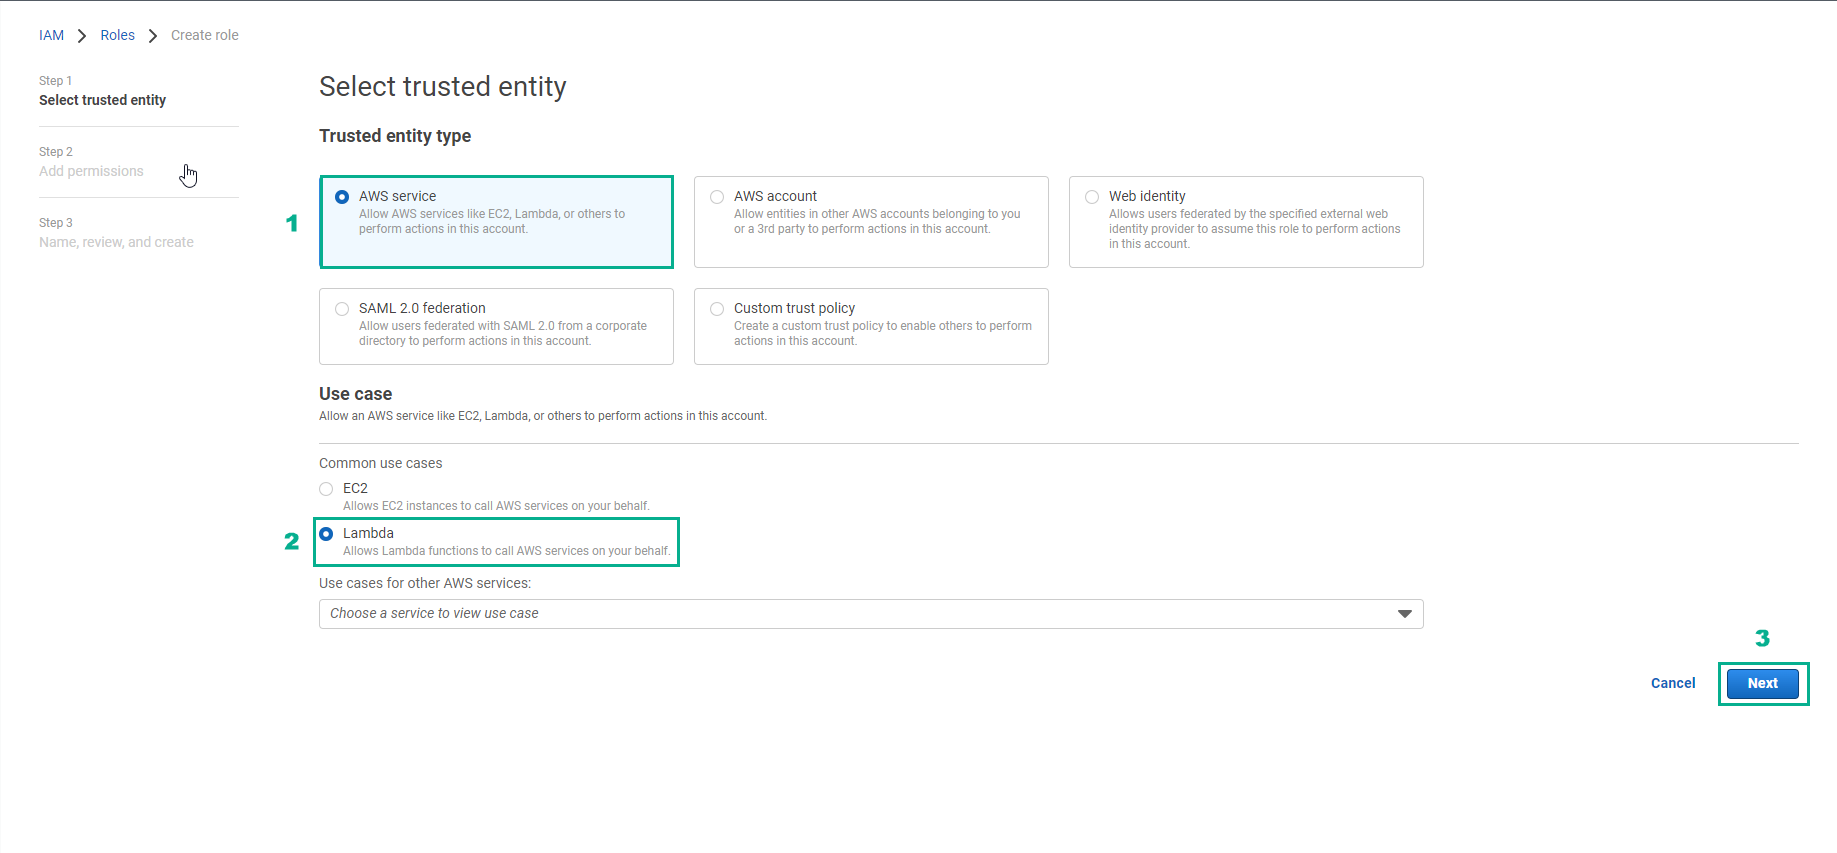Click the 'Trusted entity type' section heading
Screen dimensions: 1837x853
395,136
